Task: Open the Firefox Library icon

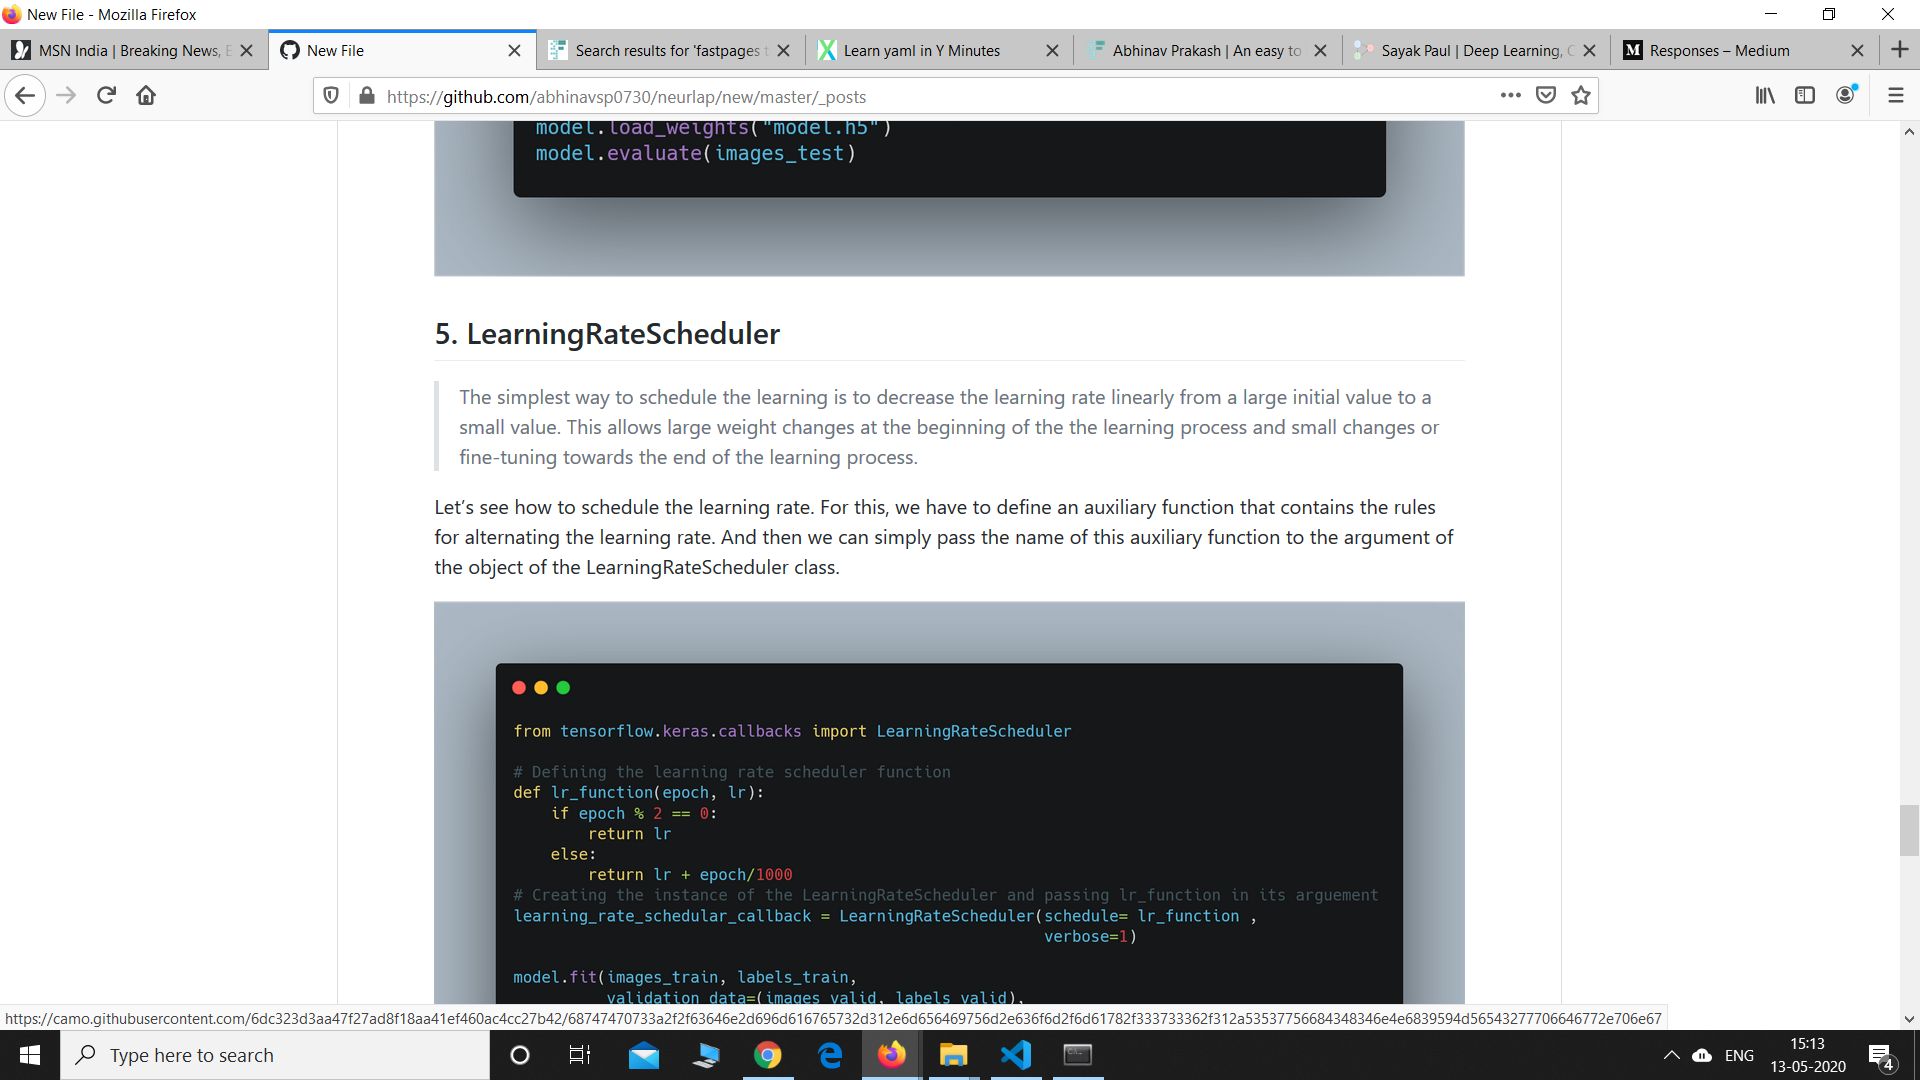Action: coord(1765,96)
